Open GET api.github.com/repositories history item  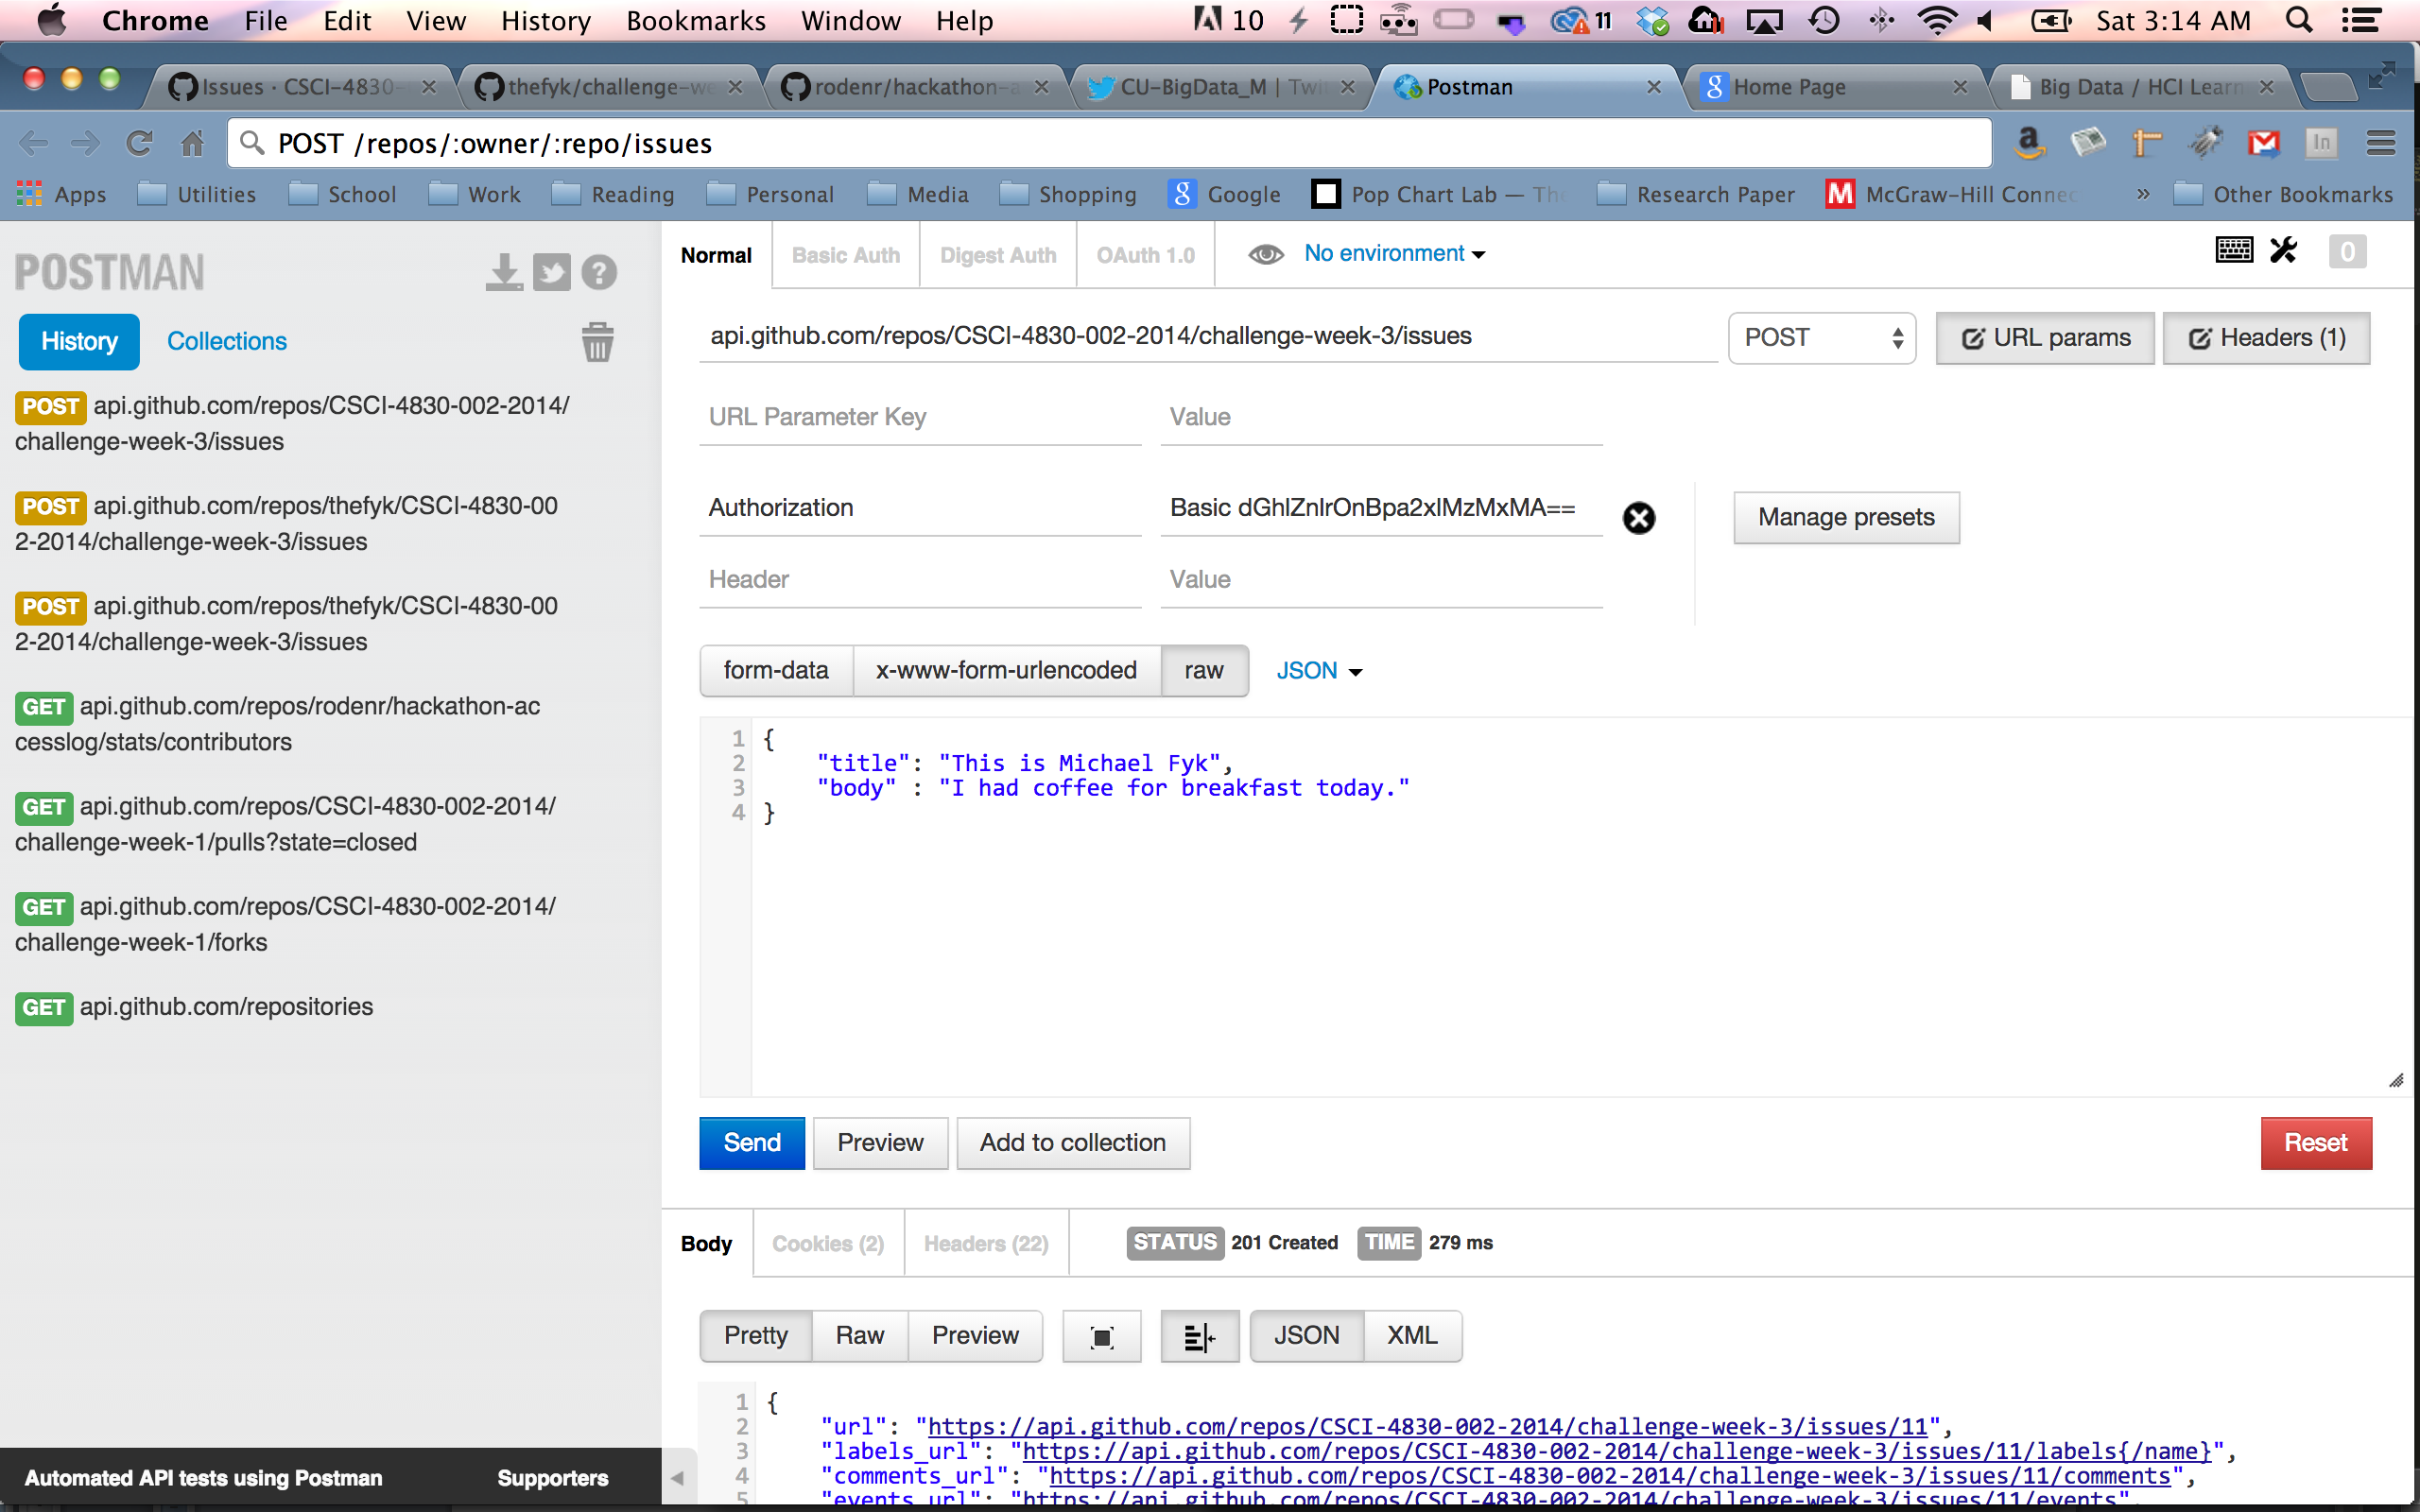pos(195,1007)
